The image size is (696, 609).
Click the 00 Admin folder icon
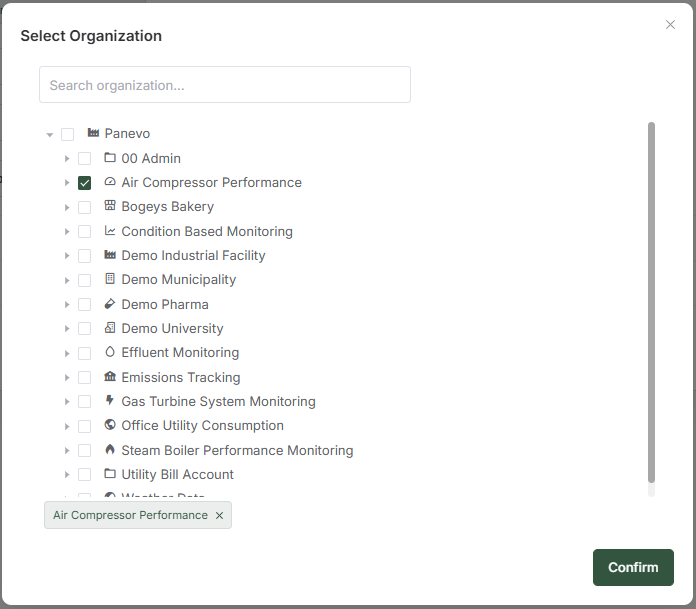(x=110, y=157)
